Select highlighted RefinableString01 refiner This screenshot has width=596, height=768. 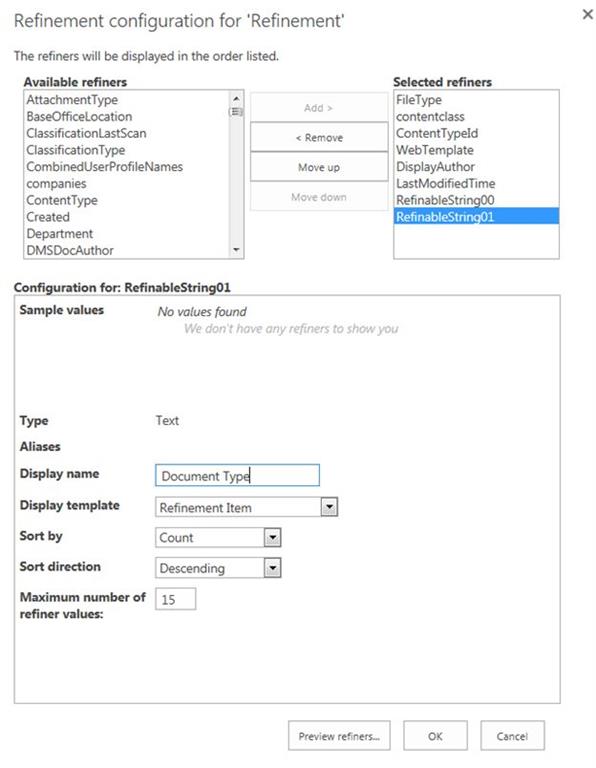coord(476,216)
